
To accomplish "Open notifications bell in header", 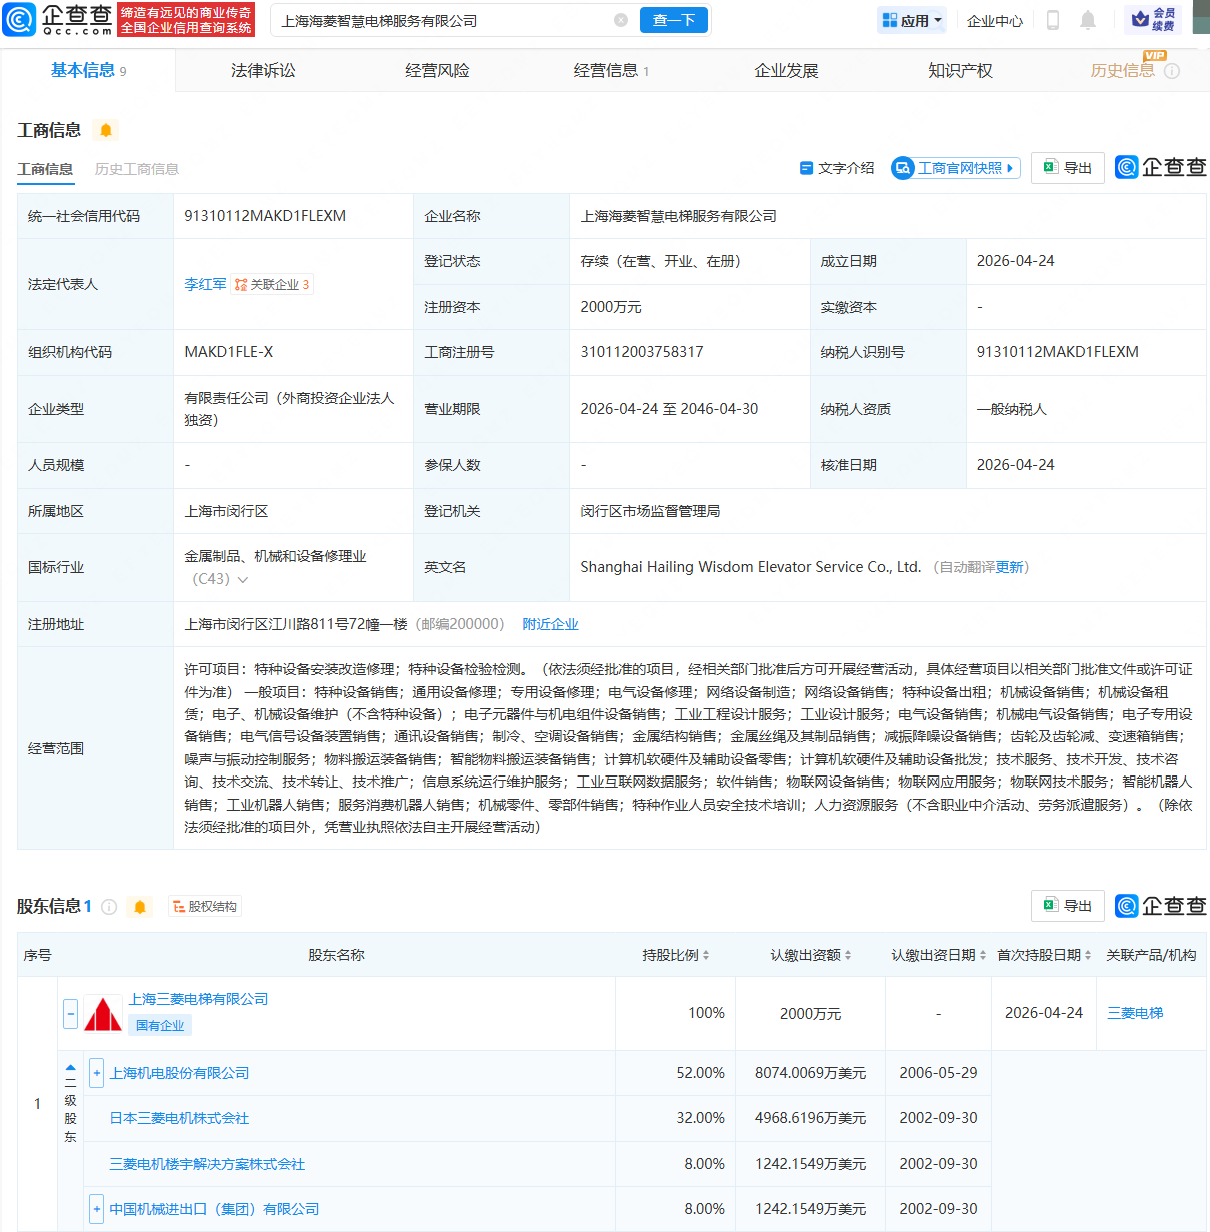I will click(1088, 20).
